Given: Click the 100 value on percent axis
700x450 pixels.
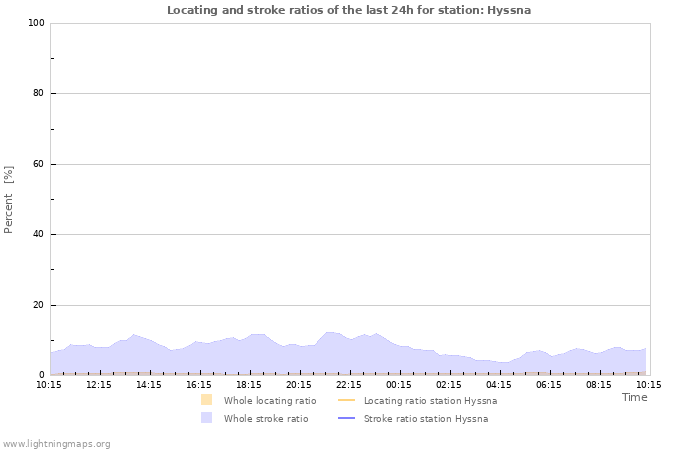Looking at the screenshot, I should point(37,23).
